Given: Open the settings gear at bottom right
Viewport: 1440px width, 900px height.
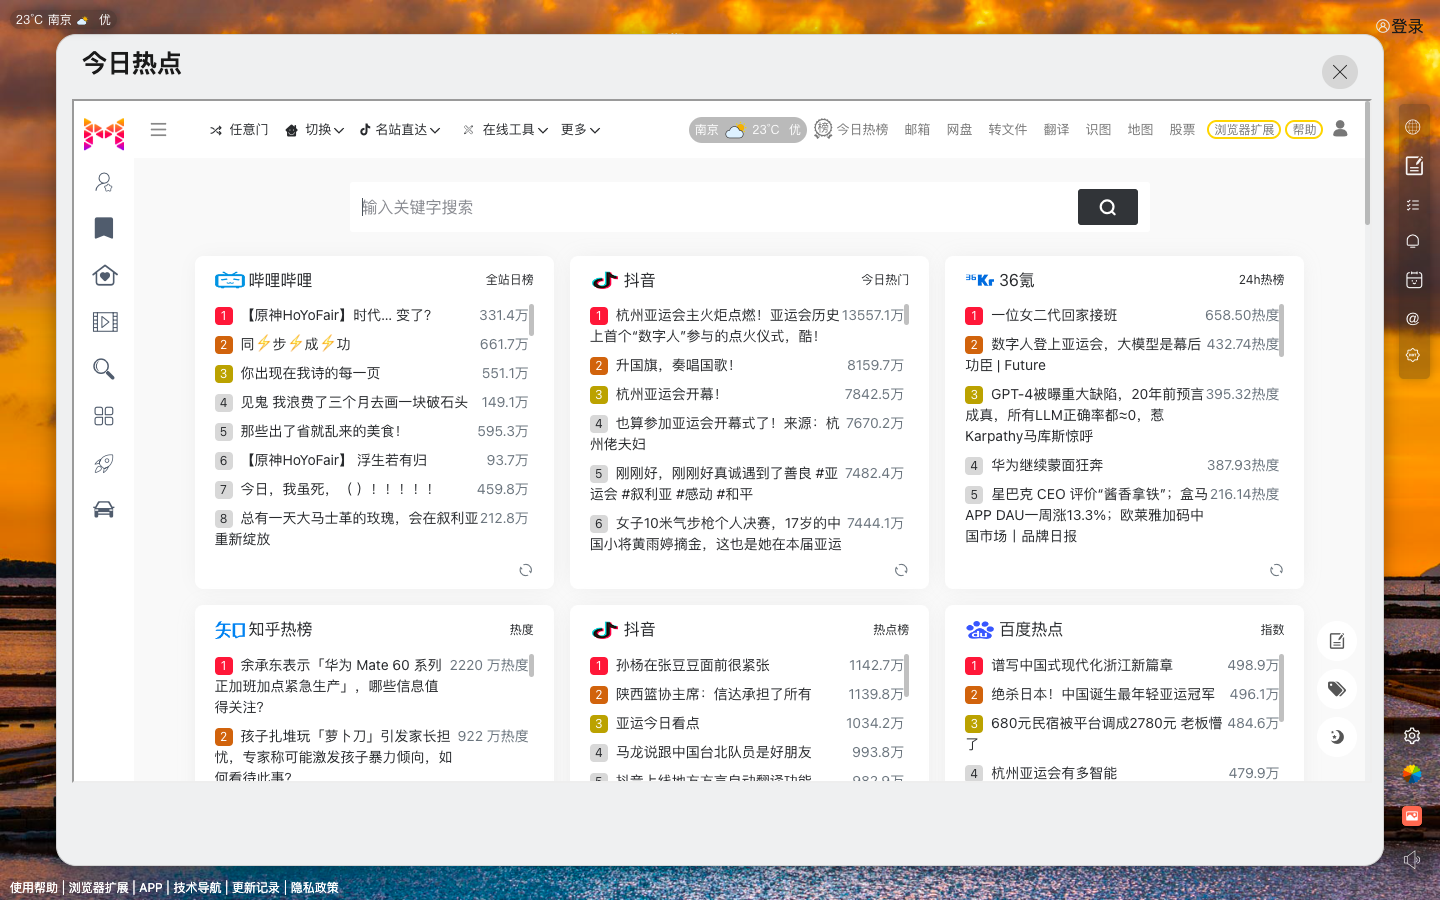Looking at the screenshot, I should pyautogui.click(x=1412, y=735).
